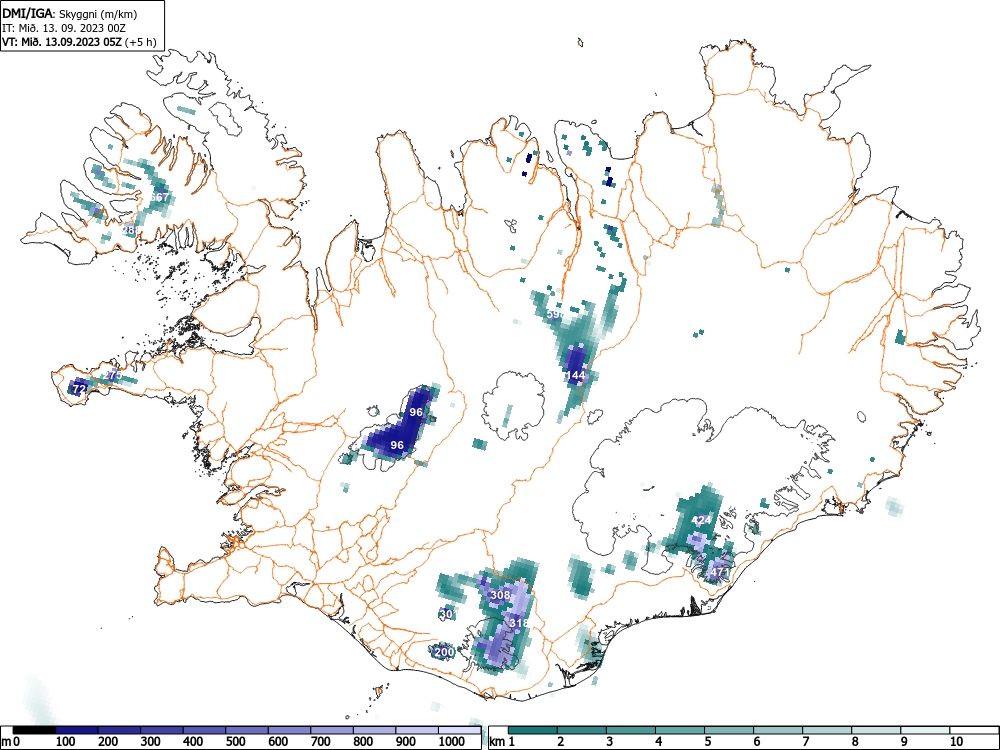Click the '700' label on the metre scale

[321, 742]
